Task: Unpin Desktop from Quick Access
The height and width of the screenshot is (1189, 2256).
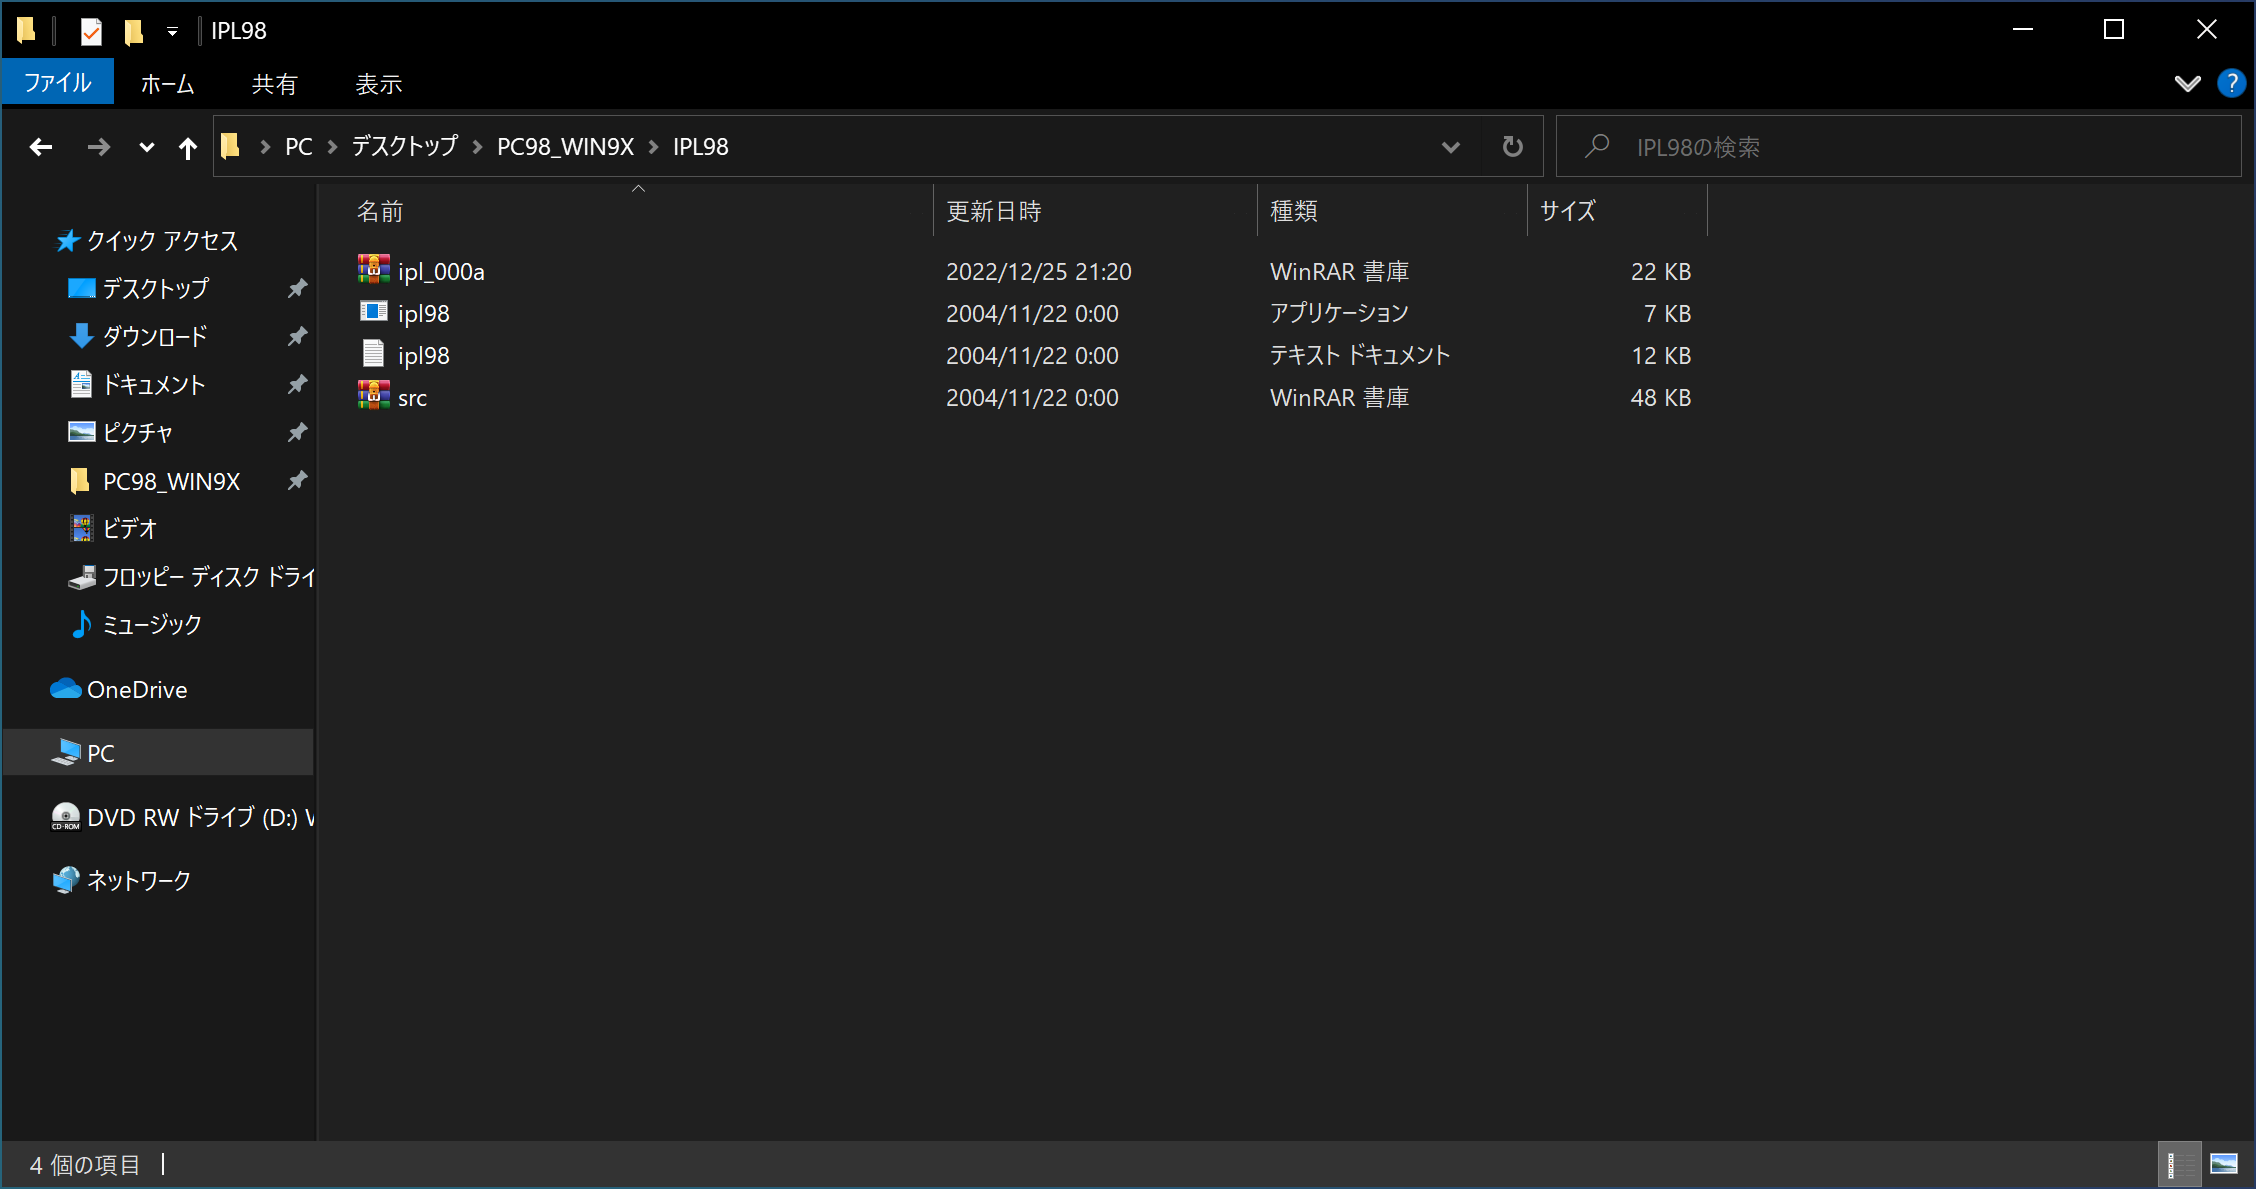Action: coord(297,288)
